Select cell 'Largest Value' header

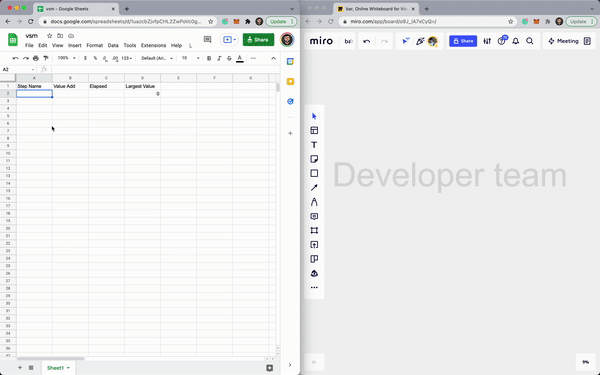click(142, 86)
